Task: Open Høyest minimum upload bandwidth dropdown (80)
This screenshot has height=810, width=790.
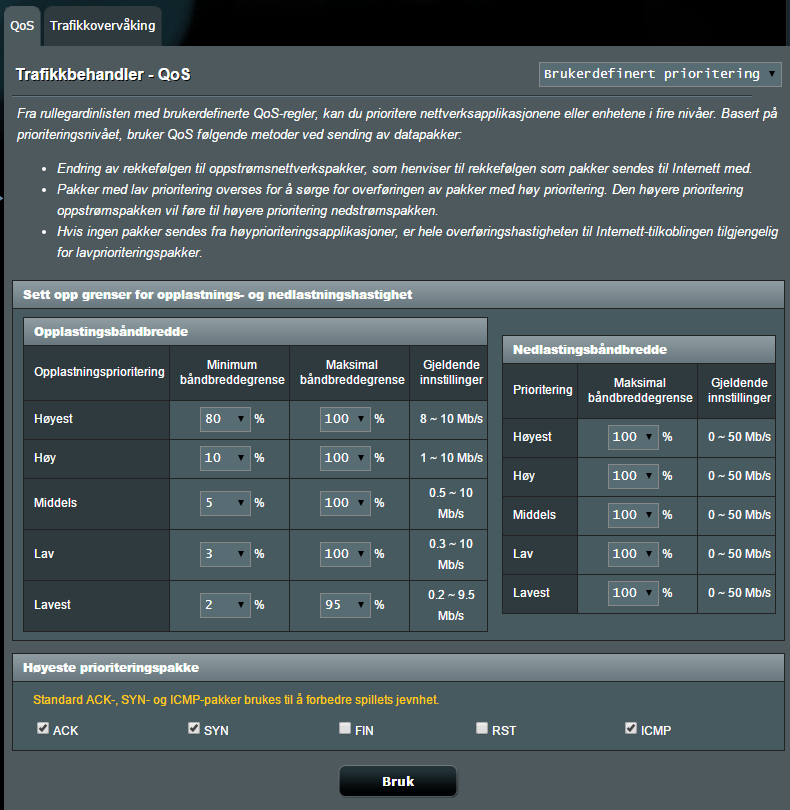Action: pyautogui.click(x=225, y=419)
